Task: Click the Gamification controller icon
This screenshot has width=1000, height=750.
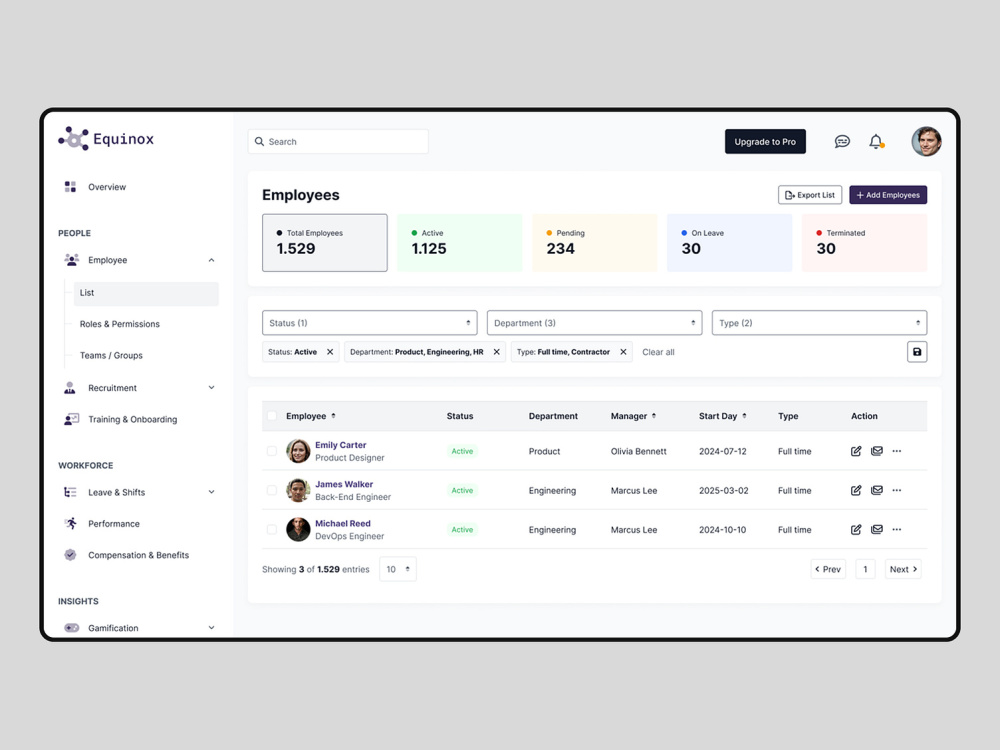Action: point(71,628)
